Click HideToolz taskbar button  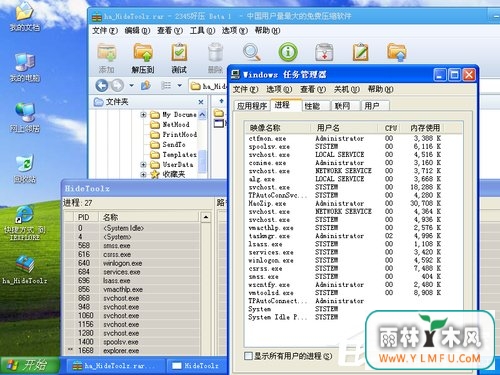point(197,366)
